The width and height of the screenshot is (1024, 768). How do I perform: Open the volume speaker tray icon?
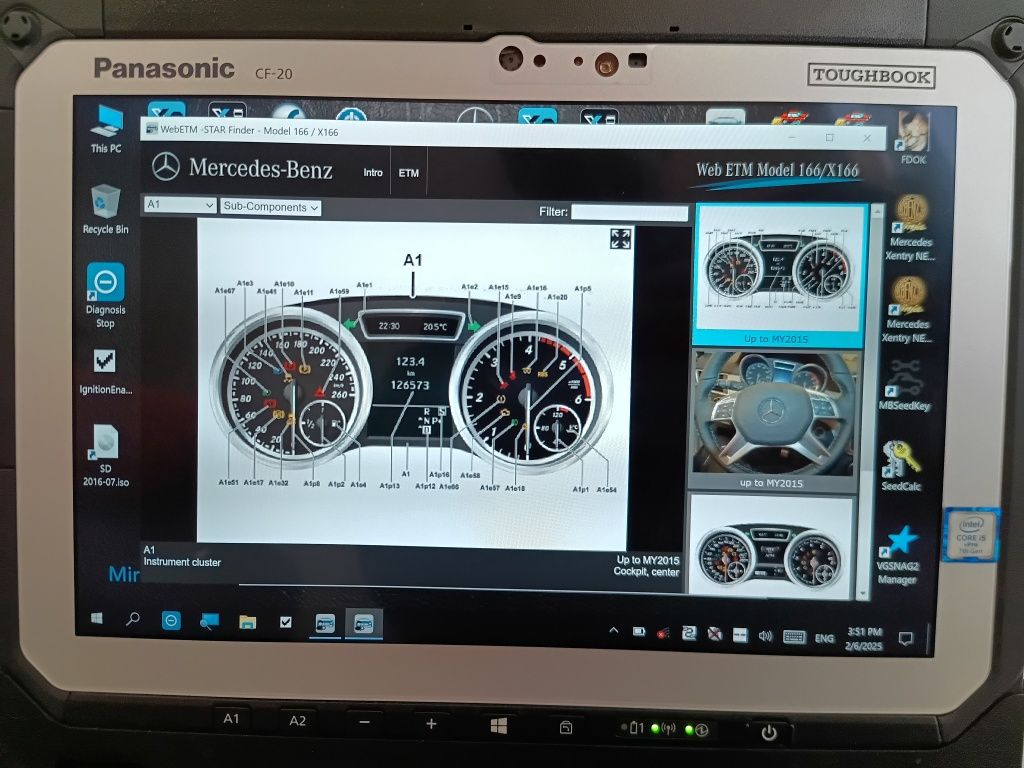(x=765, y=635)
